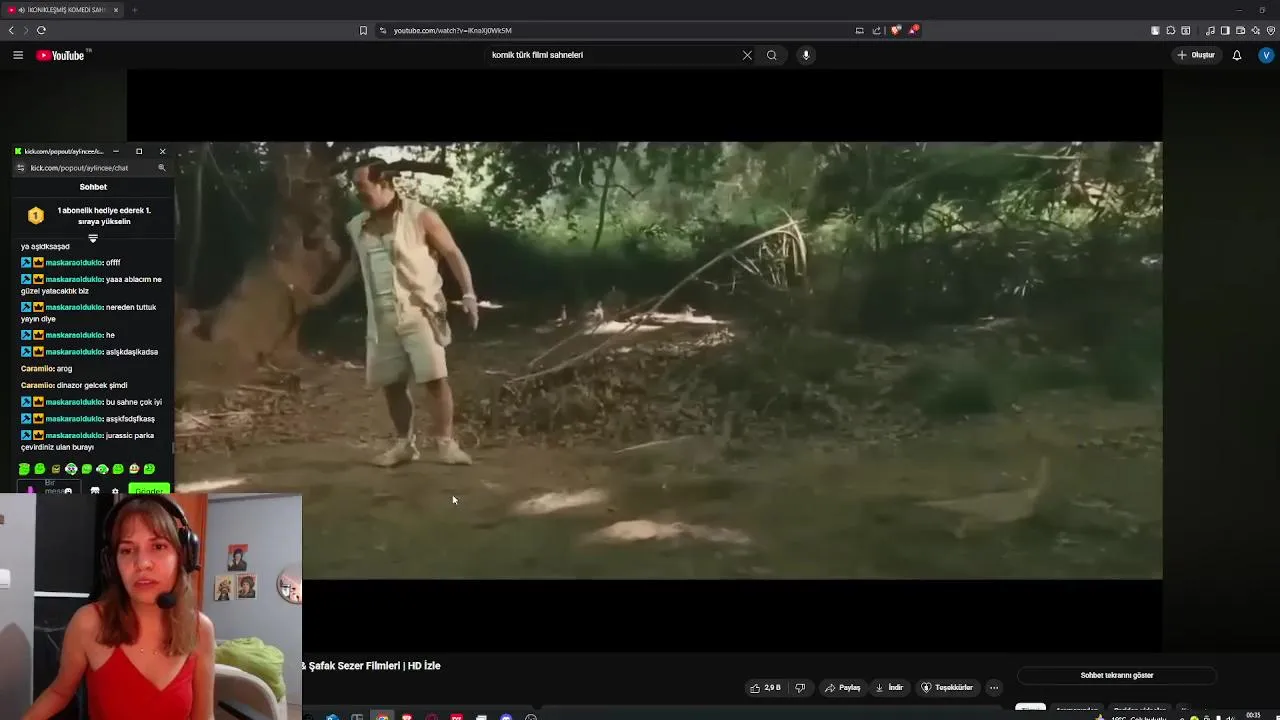Open Brave Rewards triangle icon

tap(912, 30)
